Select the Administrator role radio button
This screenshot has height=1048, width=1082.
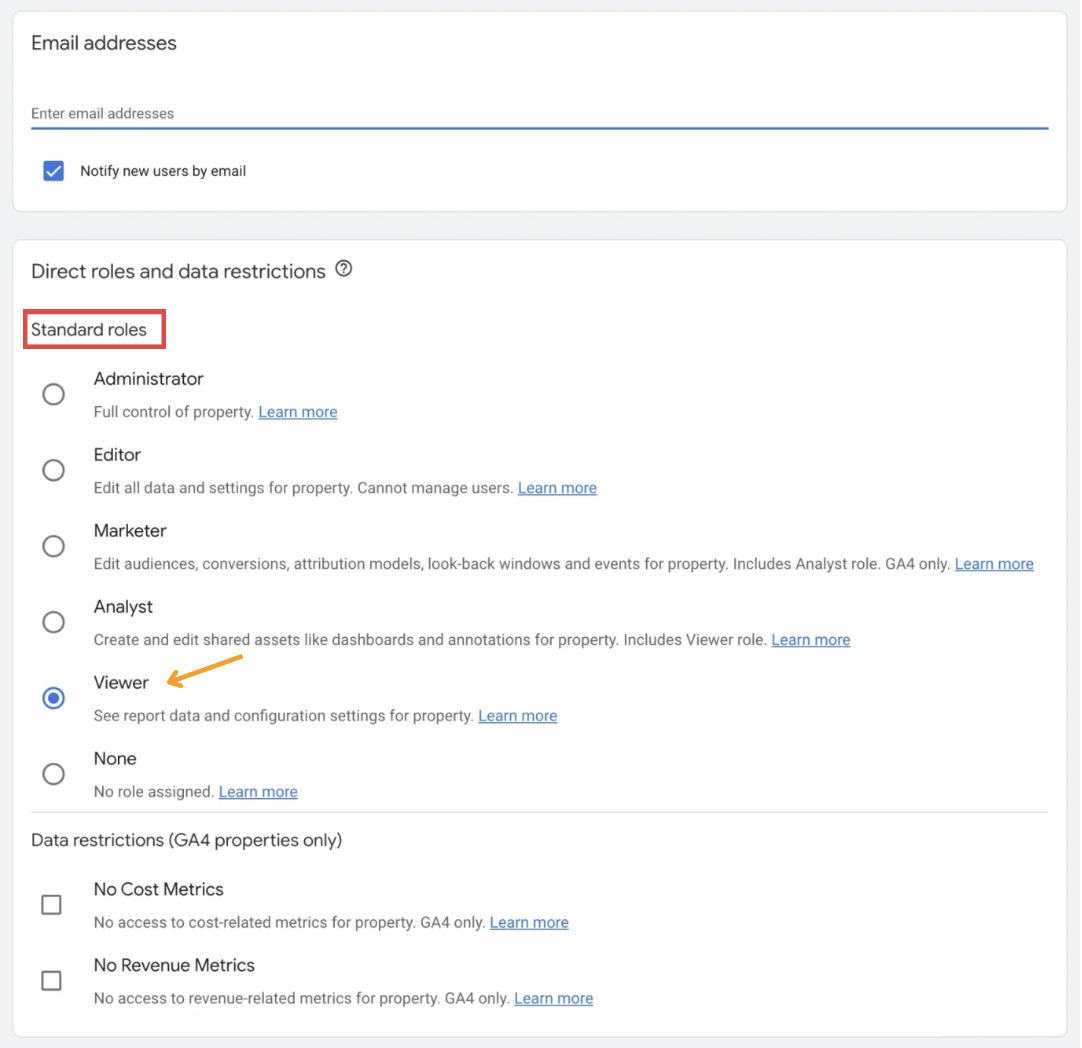[53, 394]
